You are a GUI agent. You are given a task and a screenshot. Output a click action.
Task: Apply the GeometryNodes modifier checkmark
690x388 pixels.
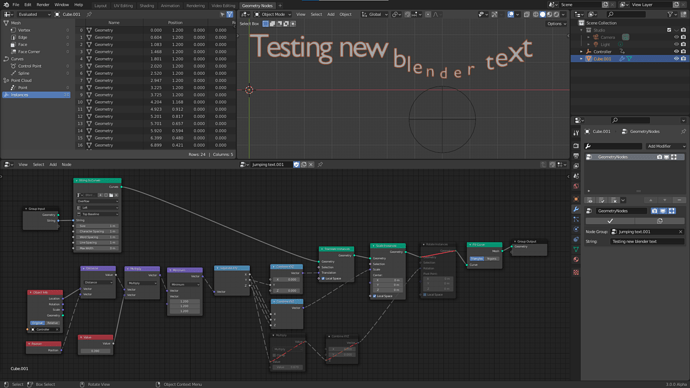(x=610, y=221)
